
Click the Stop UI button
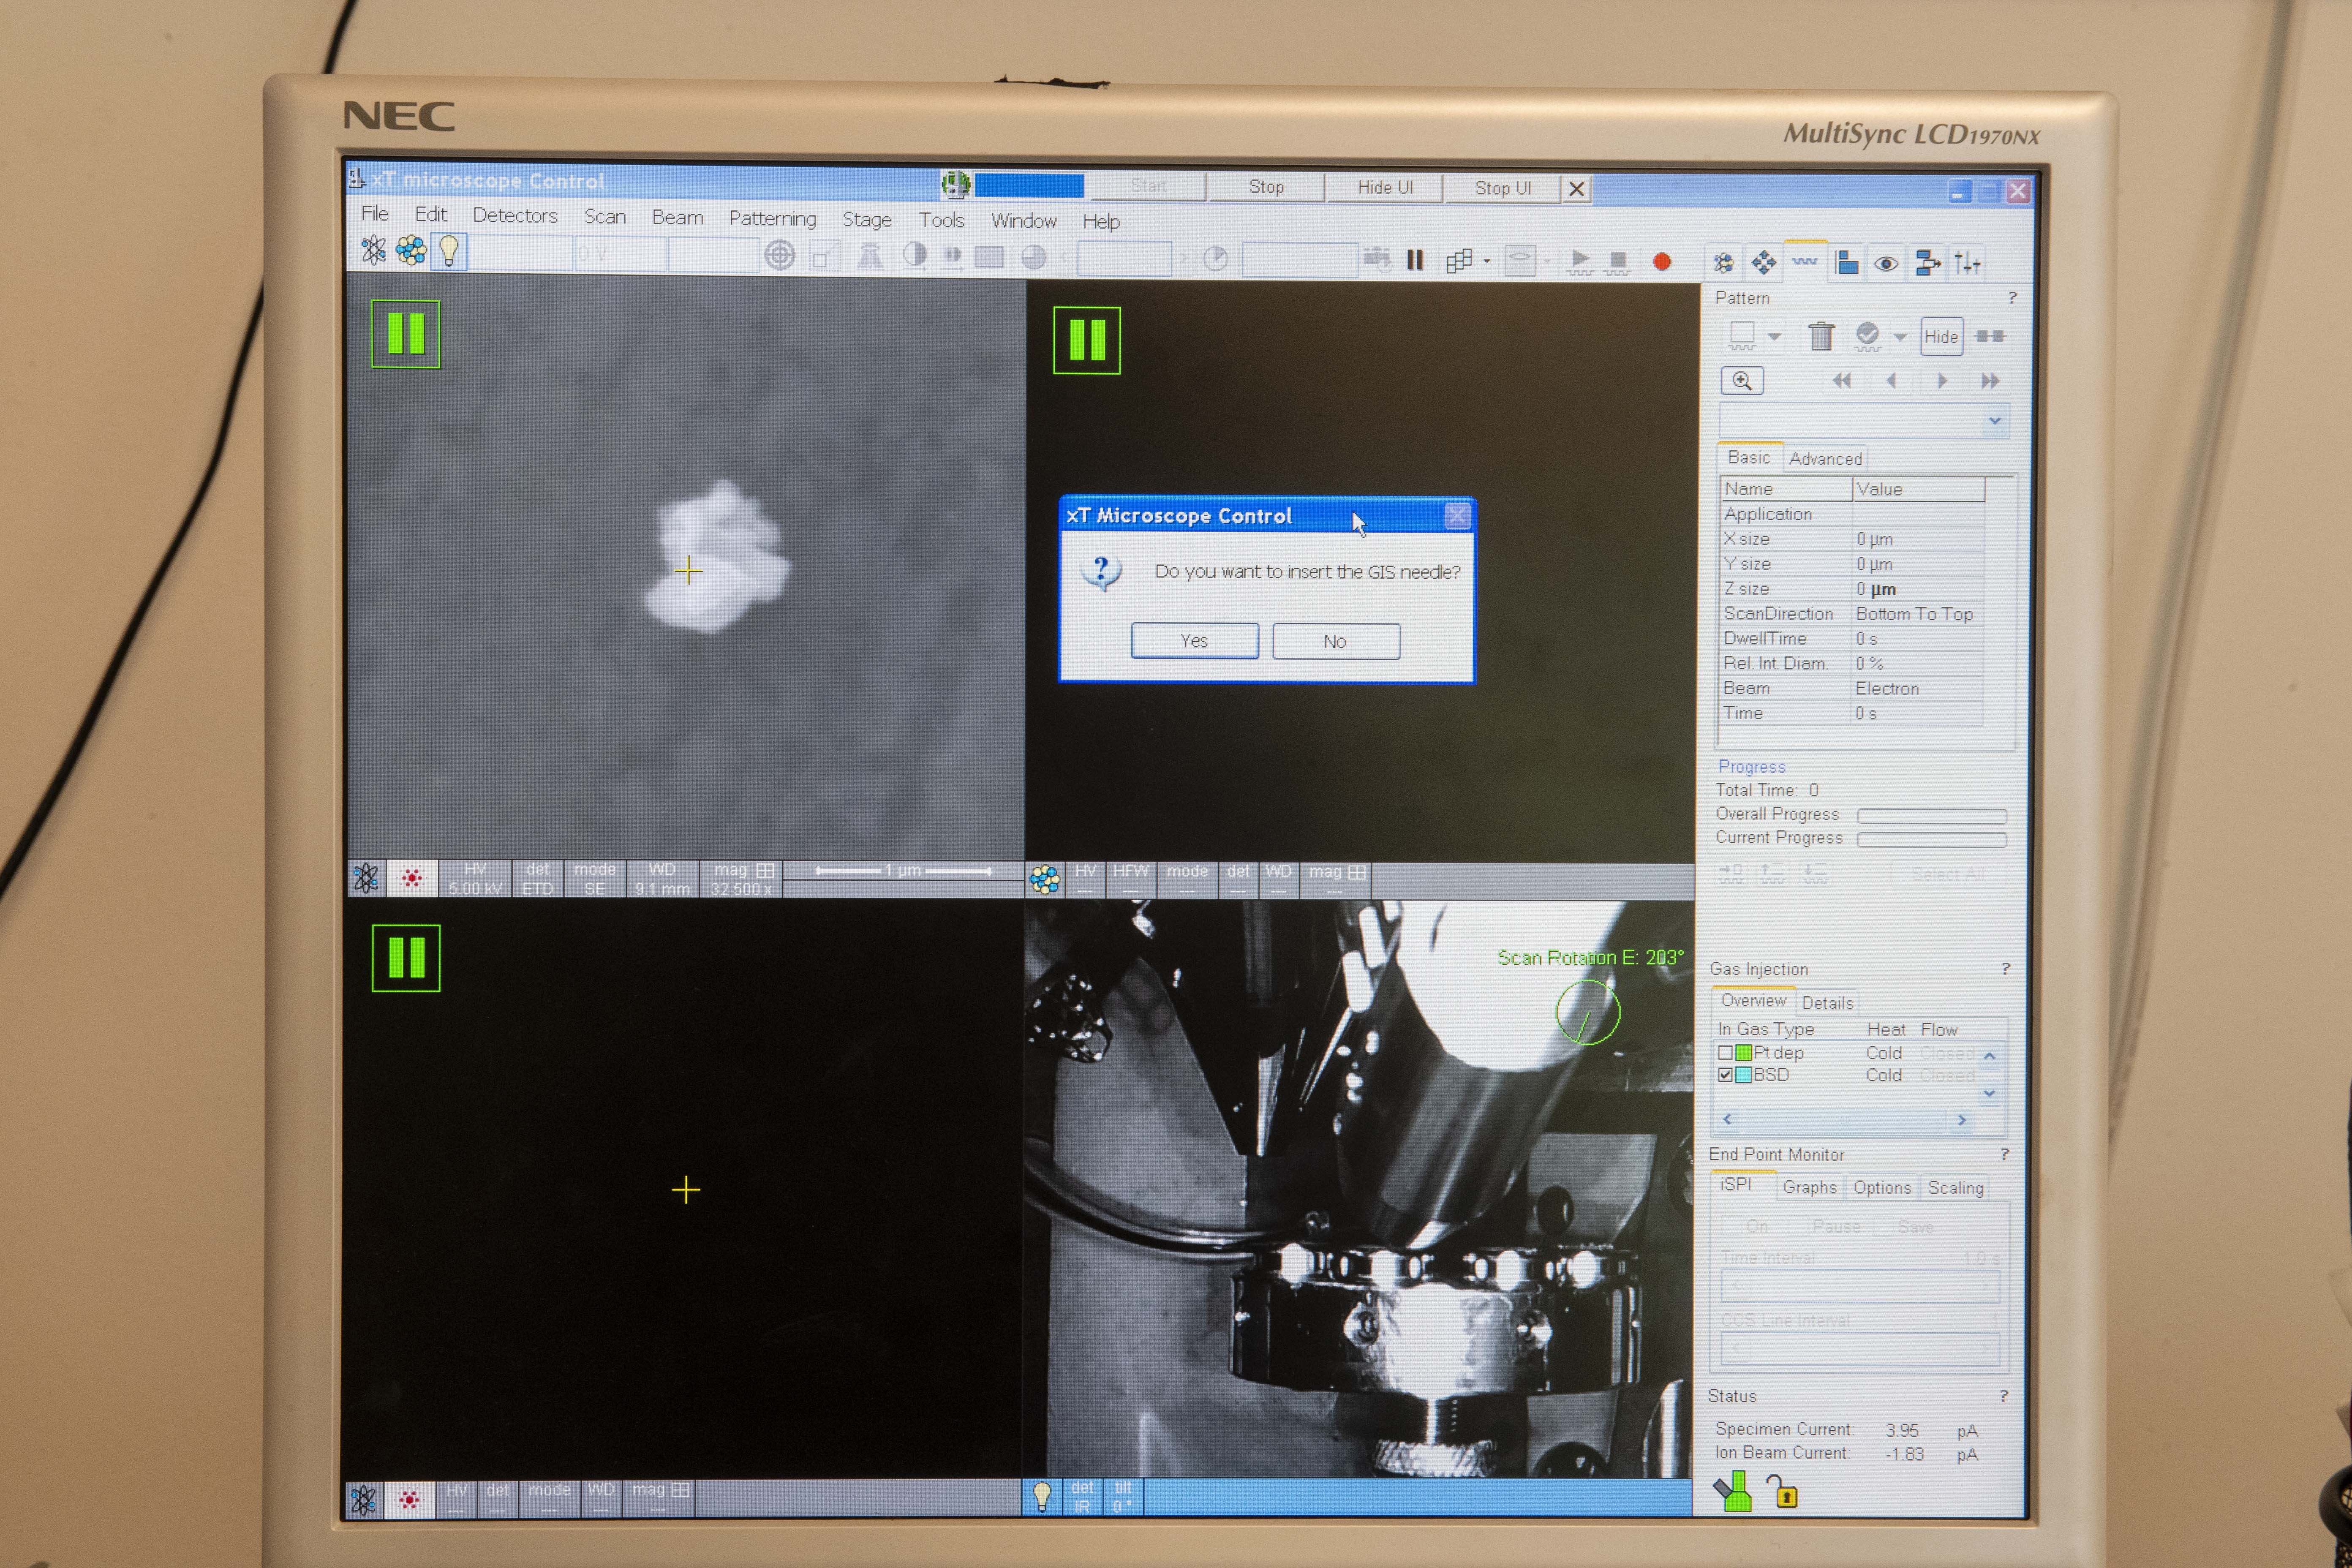[x=1503, y=188]
